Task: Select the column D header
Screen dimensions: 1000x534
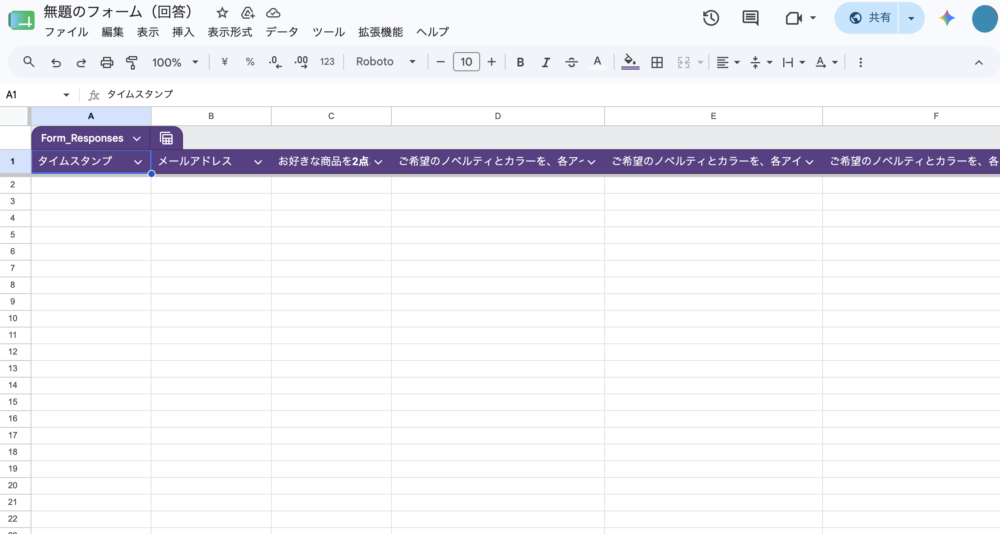Action: click(x=498, y=116)
